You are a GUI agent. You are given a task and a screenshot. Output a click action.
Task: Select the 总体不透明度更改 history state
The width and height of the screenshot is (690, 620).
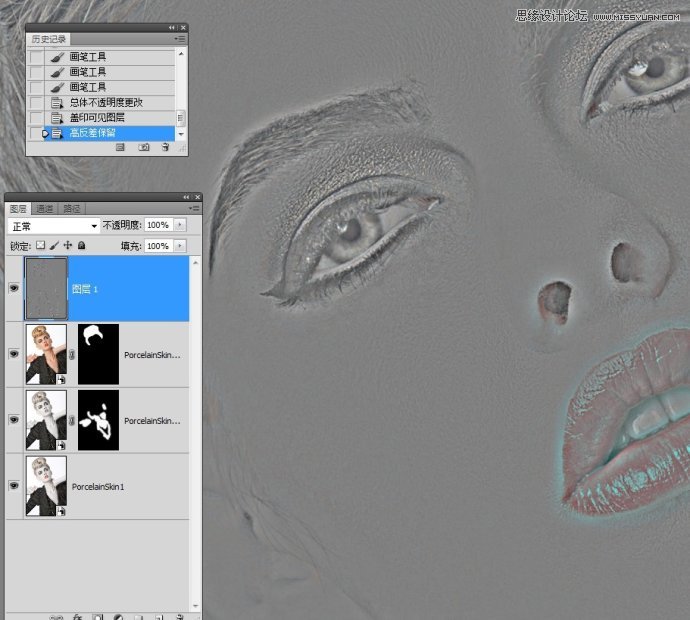coord(105,103)
